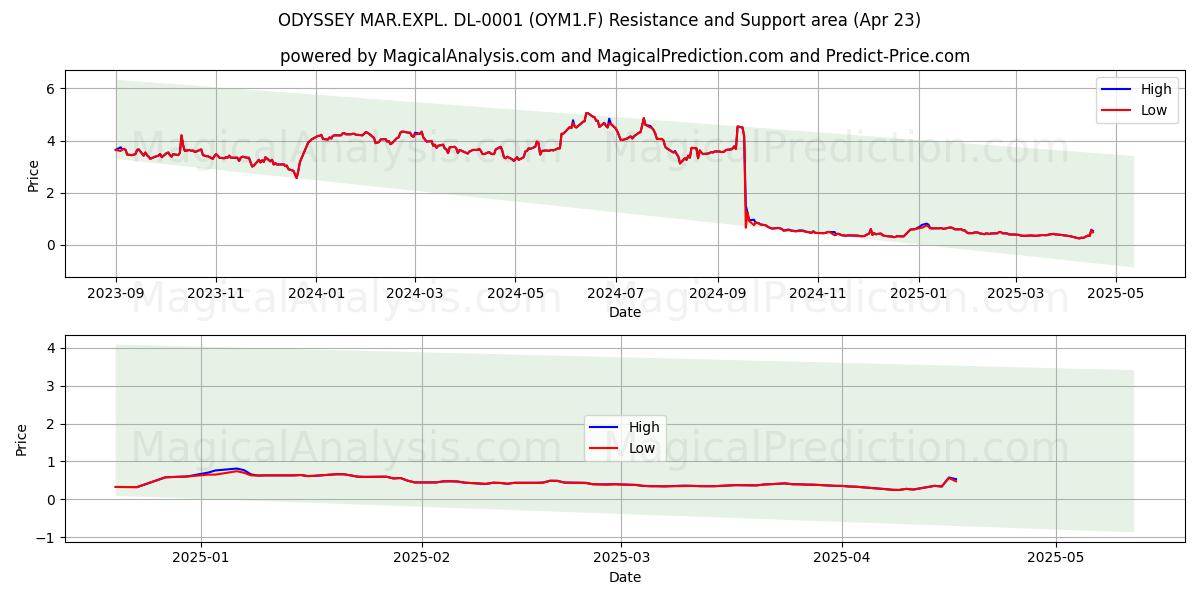Click the 'Date' axis label under lower chart

625,577
